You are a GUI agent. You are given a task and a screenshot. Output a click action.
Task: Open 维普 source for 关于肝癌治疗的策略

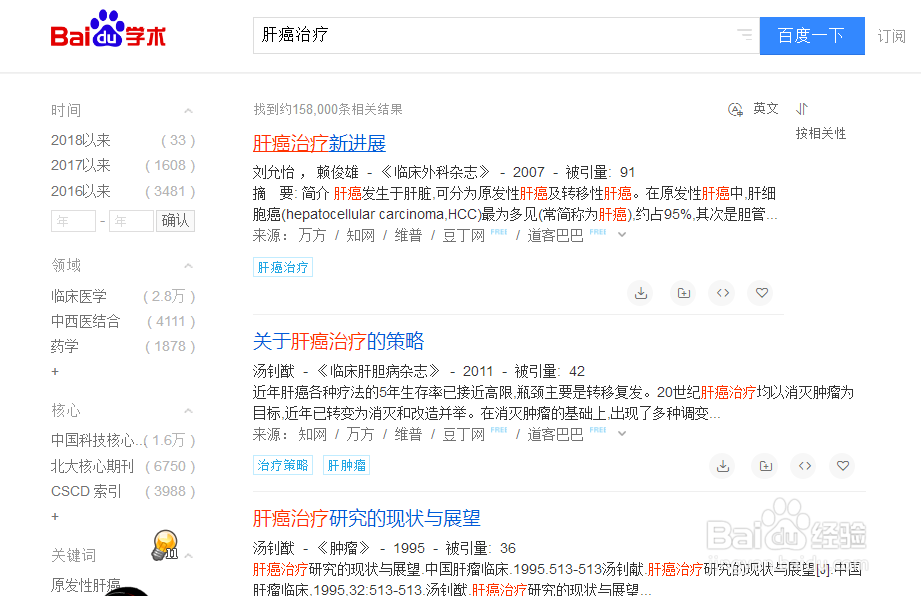[408, 435]
